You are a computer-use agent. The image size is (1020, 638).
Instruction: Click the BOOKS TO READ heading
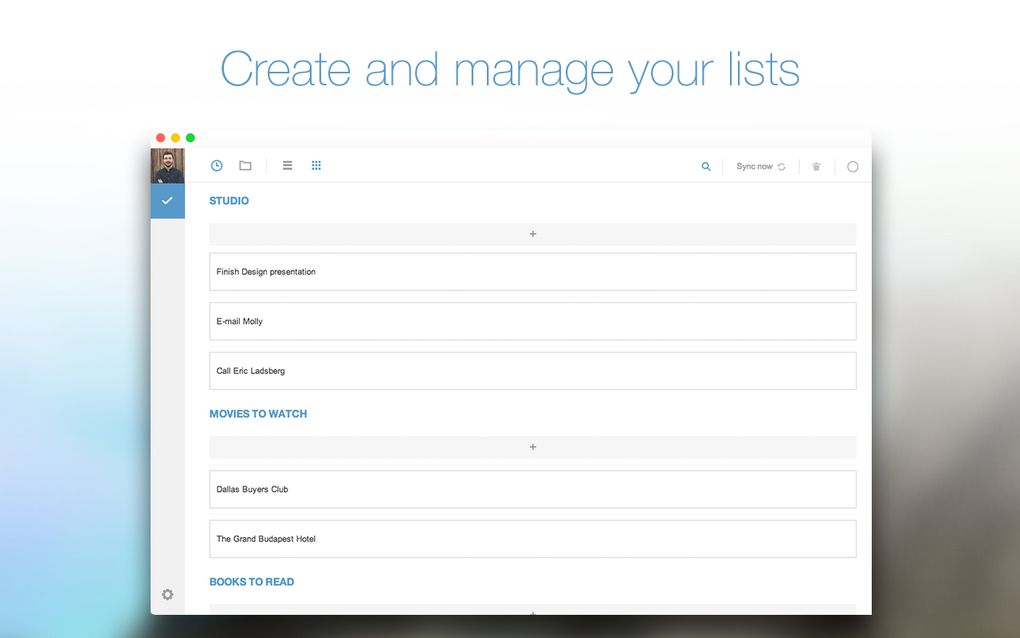251,582
